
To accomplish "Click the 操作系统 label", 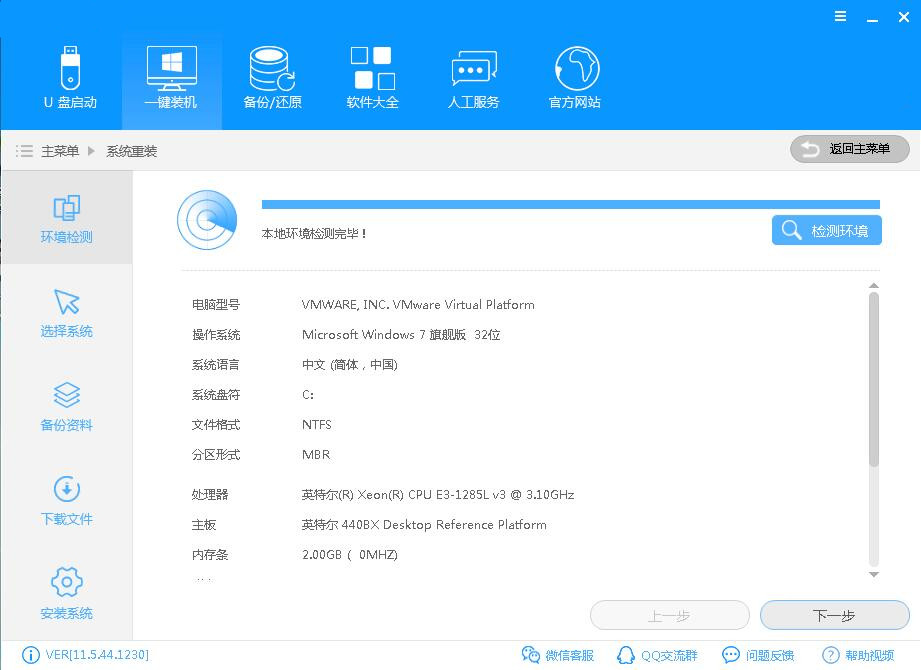I will (216, 335).
